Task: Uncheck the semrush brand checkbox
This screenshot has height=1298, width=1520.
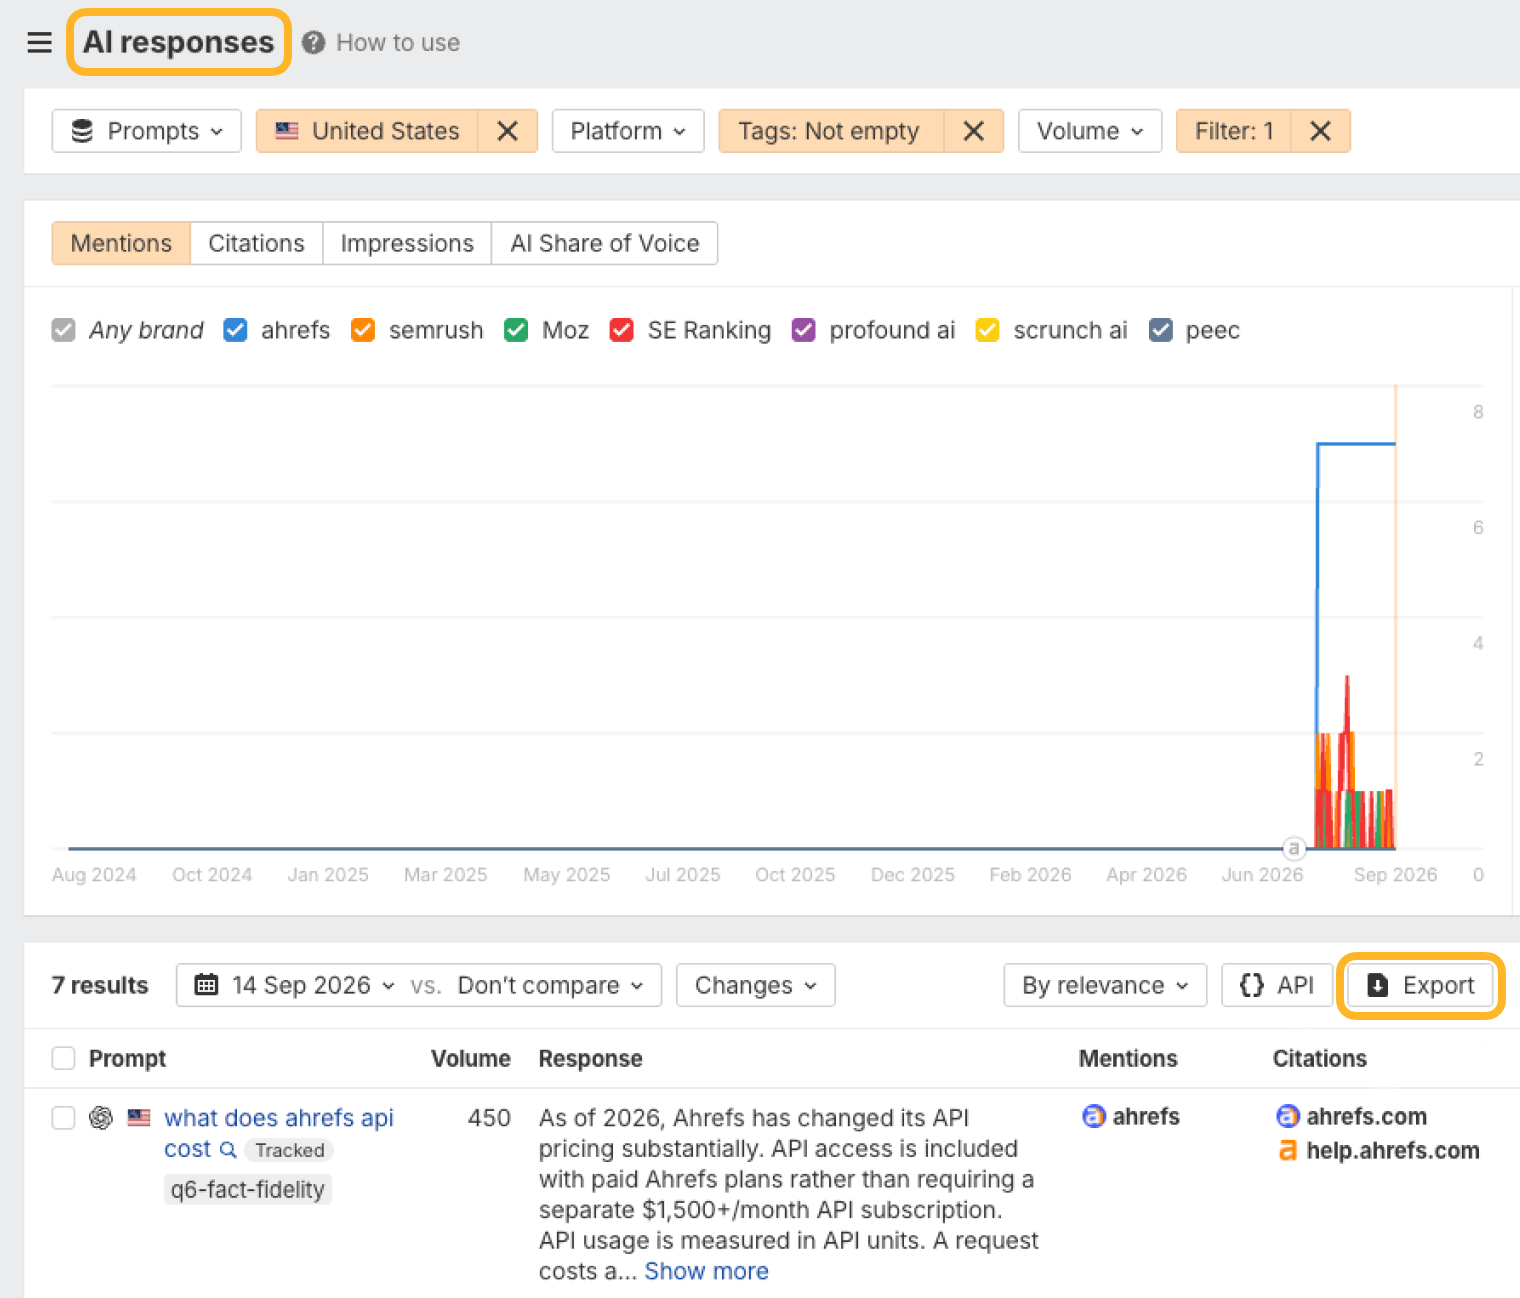Action: click(x=363, y=330)
